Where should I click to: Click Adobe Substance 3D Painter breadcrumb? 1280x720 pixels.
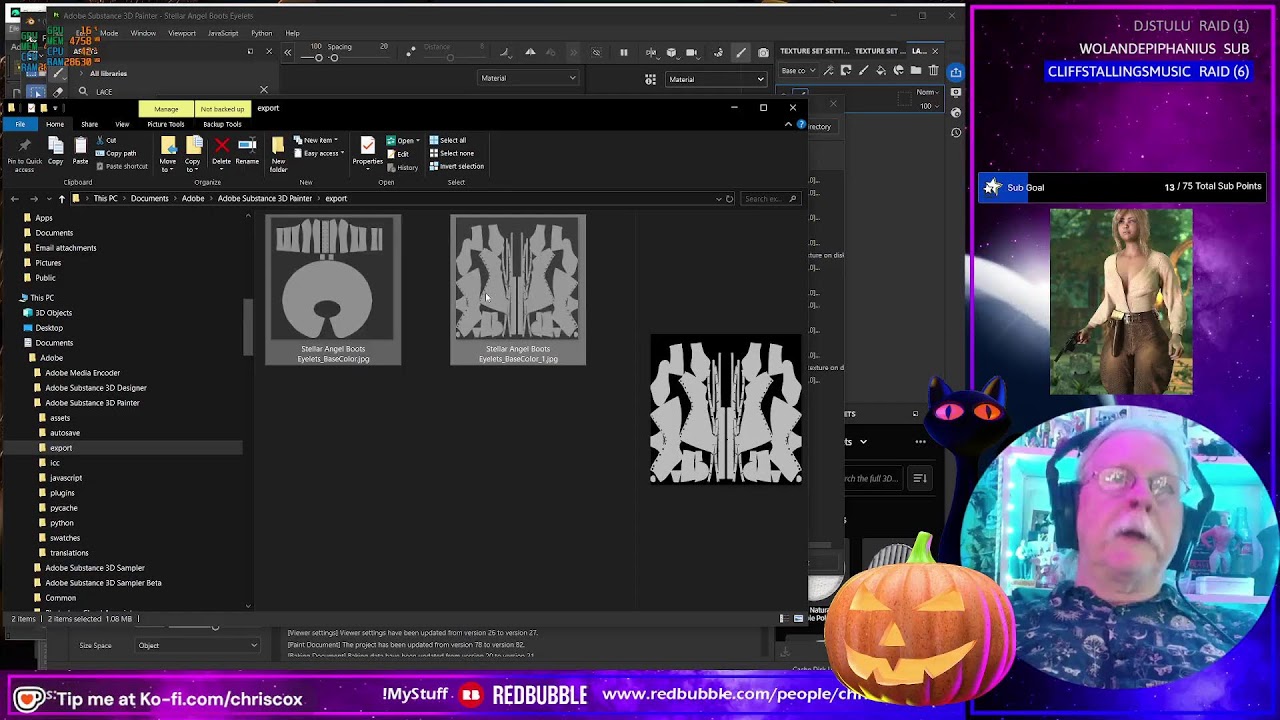265,198
